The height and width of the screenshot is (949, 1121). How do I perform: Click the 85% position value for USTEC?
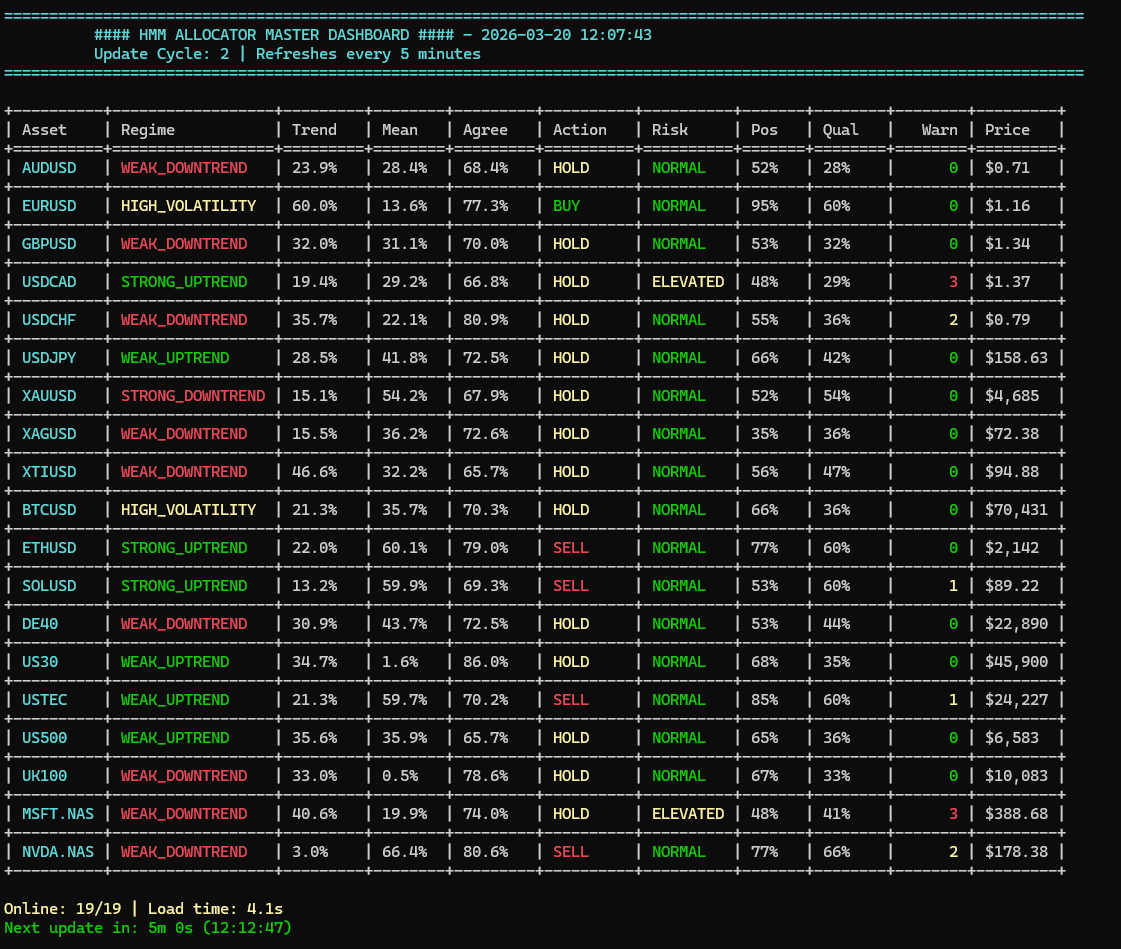click(x=764, y=699)
